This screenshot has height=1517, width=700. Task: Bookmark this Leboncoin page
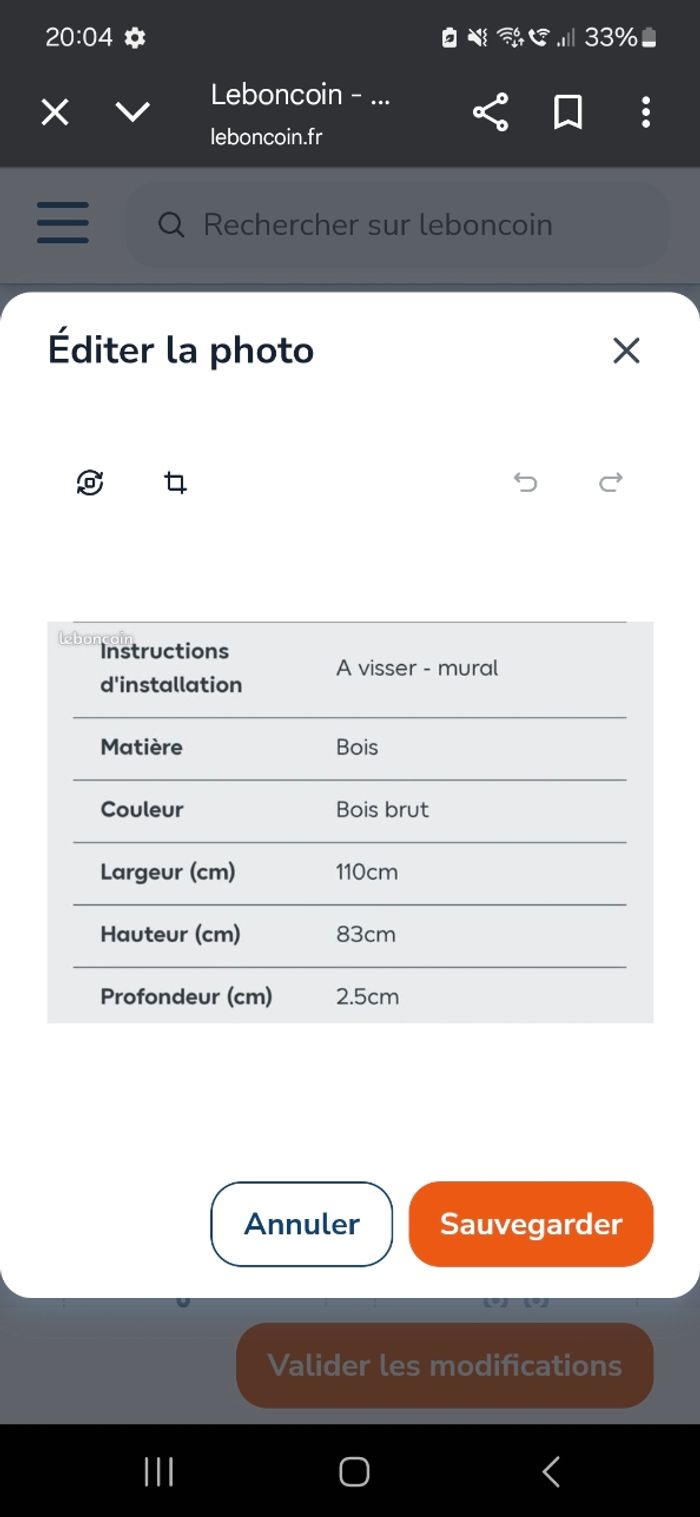point(568,112)
